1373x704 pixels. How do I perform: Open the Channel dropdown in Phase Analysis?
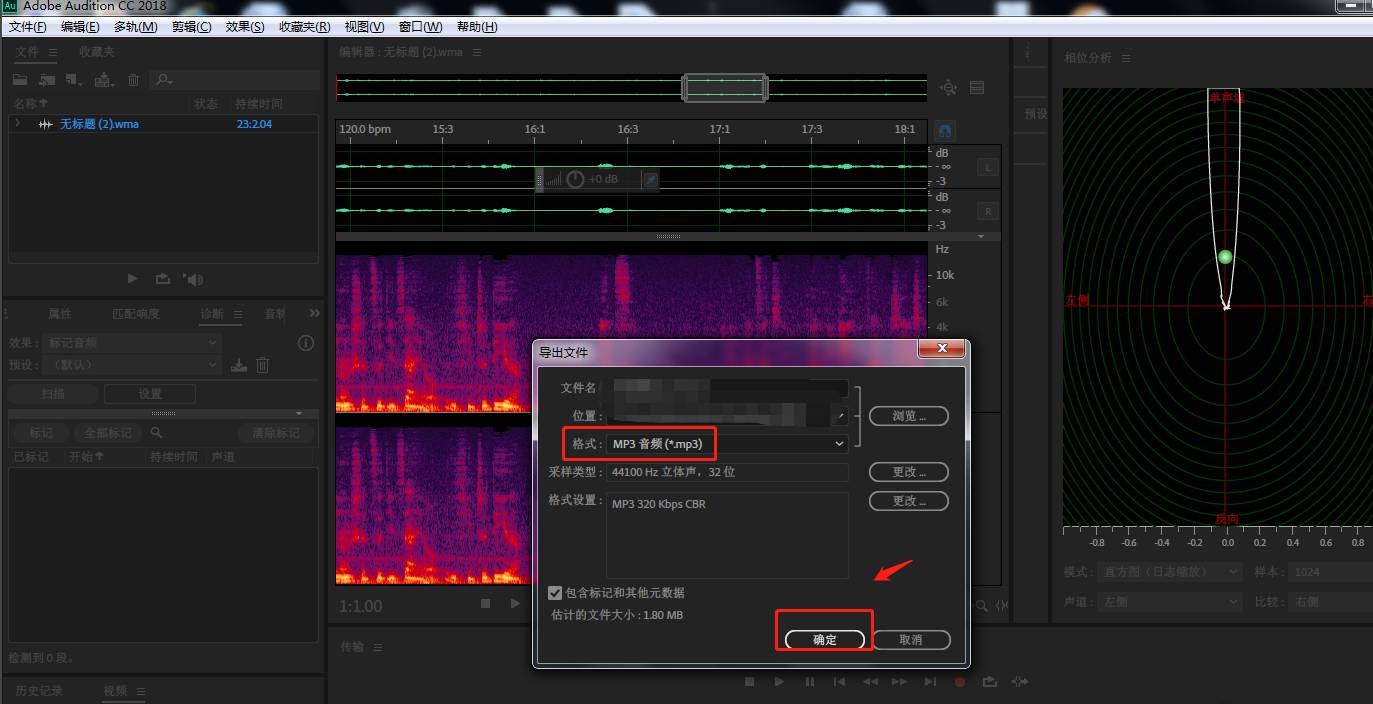point(1170,602)
